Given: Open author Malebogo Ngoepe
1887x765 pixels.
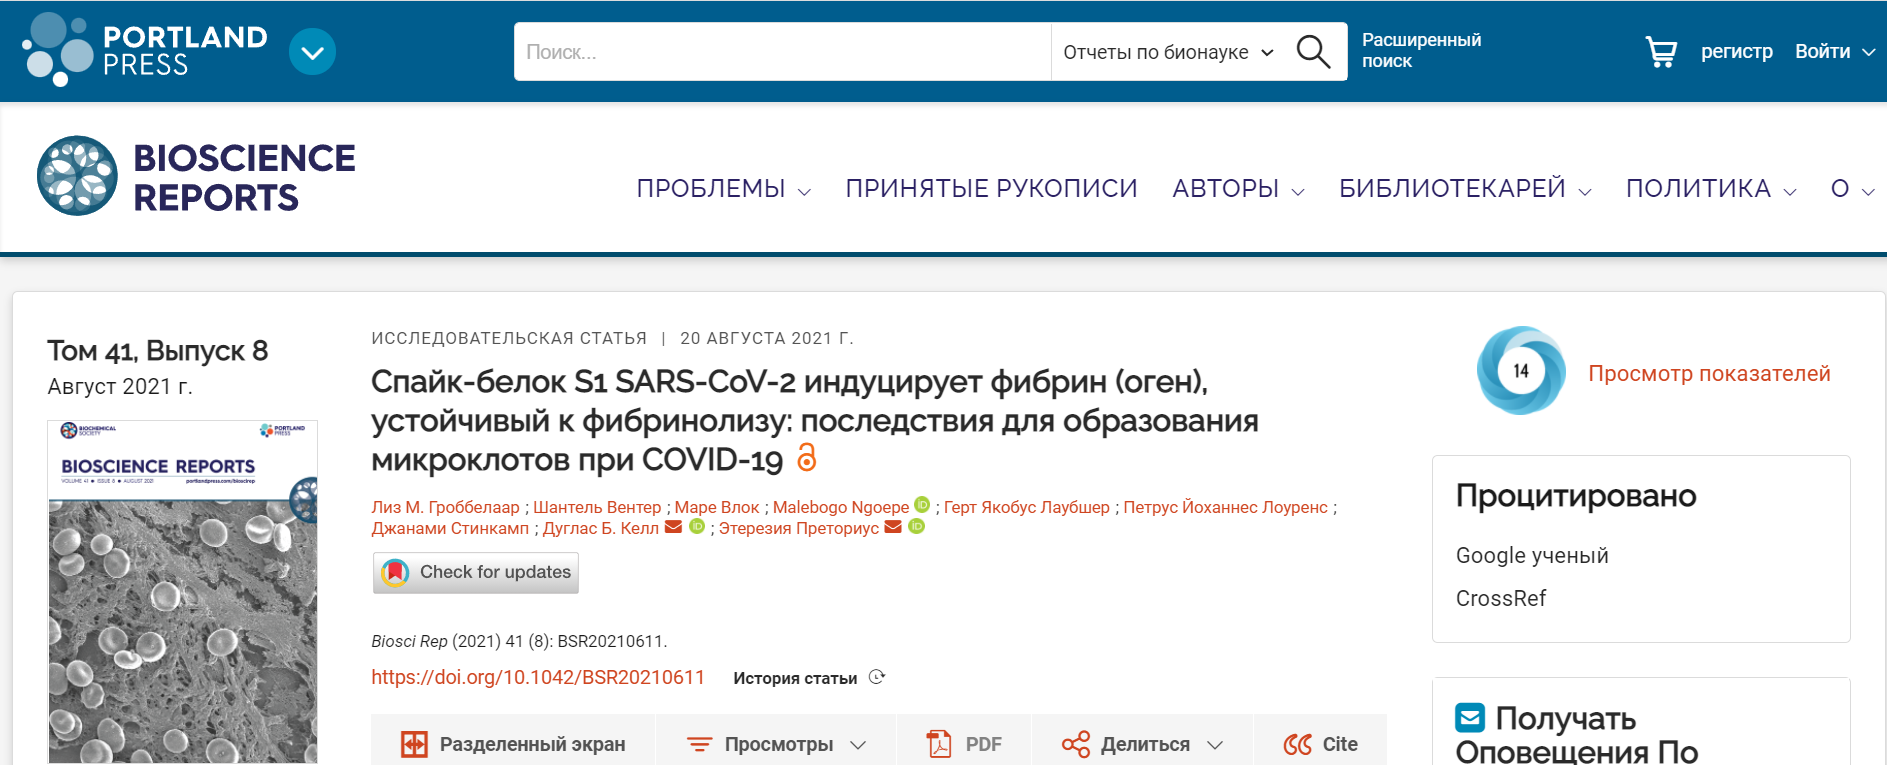Looking at the screenshot, I should [841, 507].
